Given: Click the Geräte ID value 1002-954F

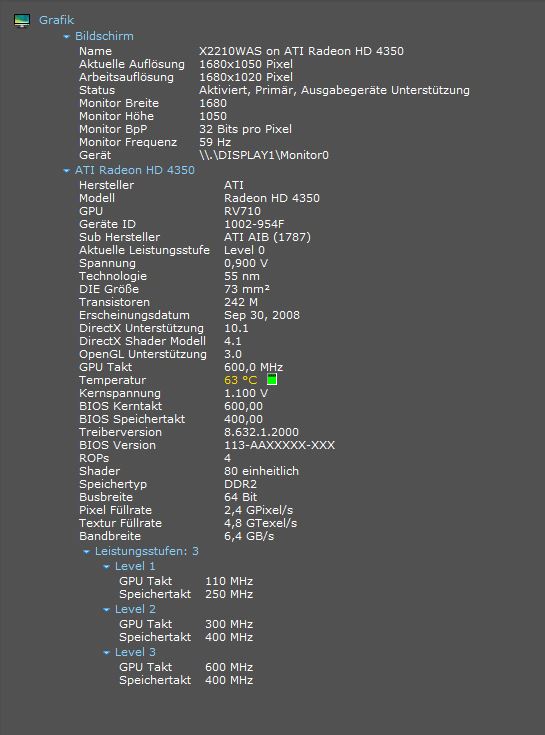Looking at the screenshot, I should tap(254, 225).
